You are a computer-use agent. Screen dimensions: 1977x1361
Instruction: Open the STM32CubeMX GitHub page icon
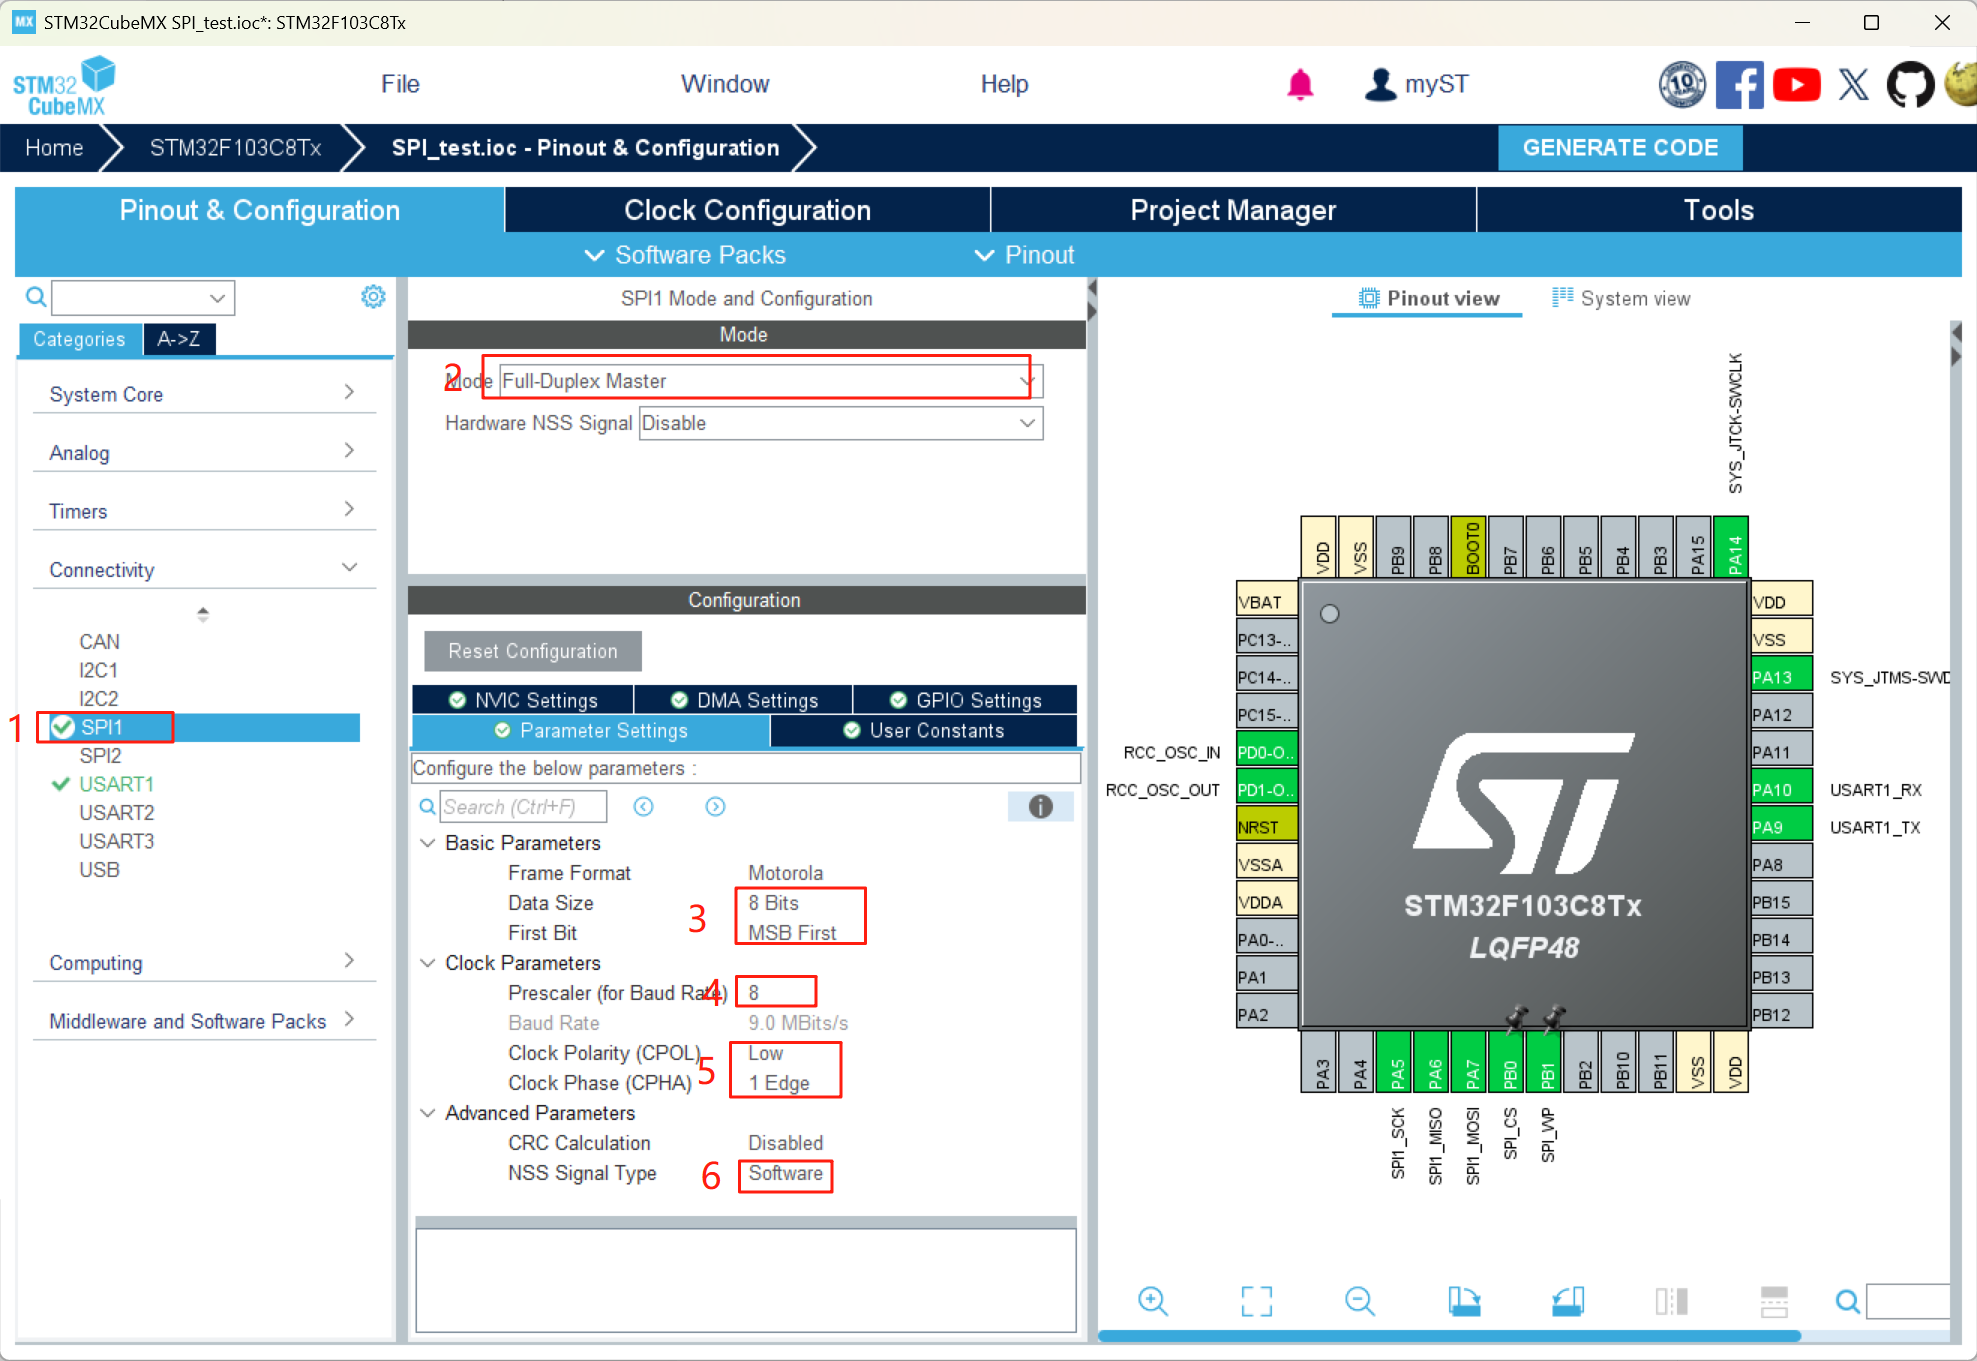(1910, 84)
